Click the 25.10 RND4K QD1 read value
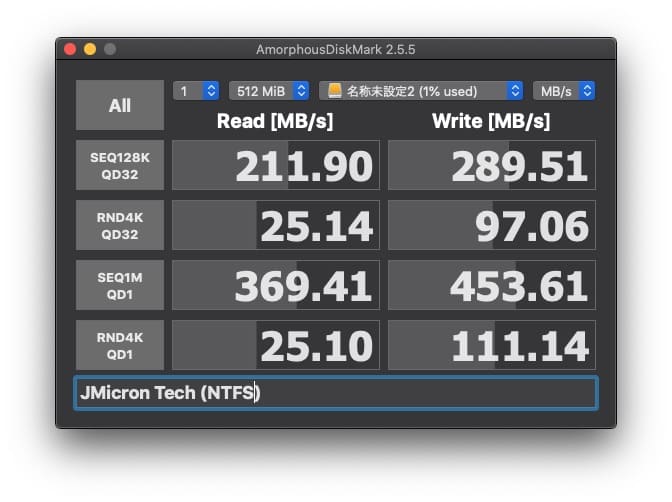 (276, 345)
